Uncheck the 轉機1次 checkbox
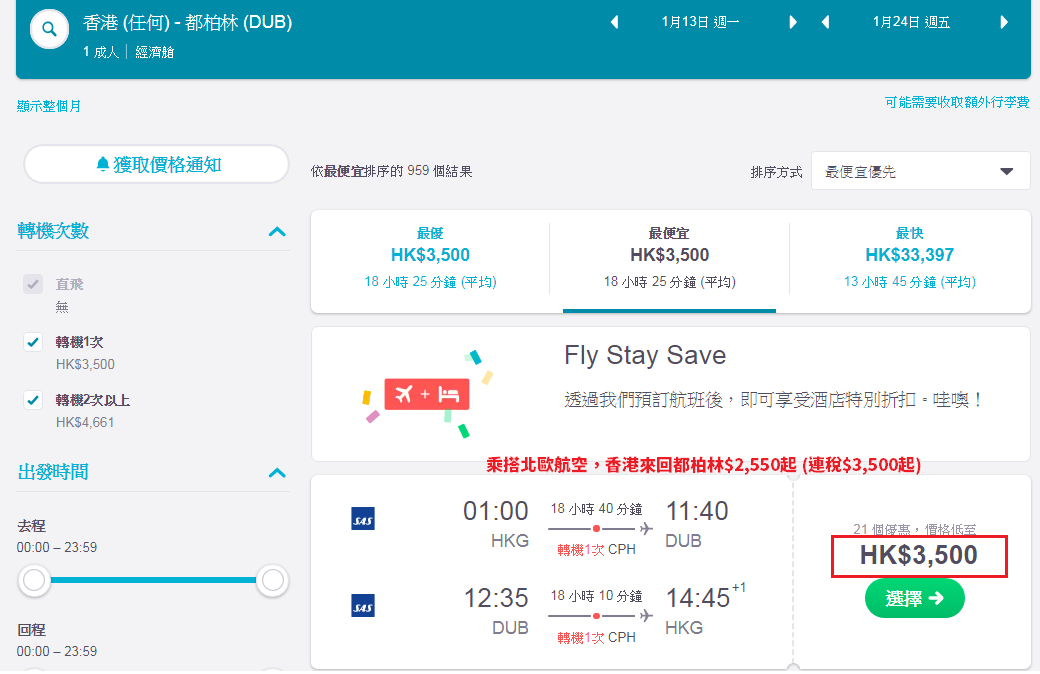 (x=33, y=342)
